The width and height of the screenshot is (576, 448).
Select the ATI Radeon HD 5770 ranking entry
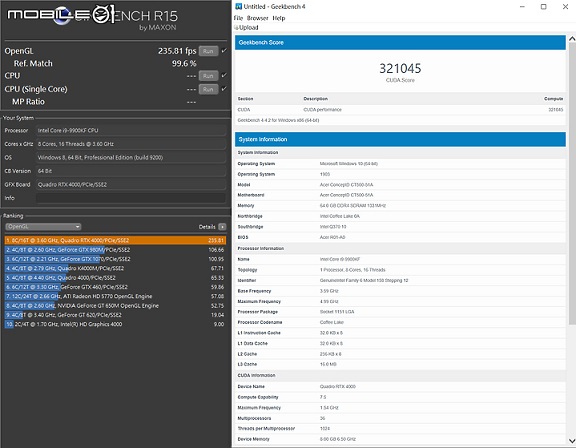click(115, 296)
